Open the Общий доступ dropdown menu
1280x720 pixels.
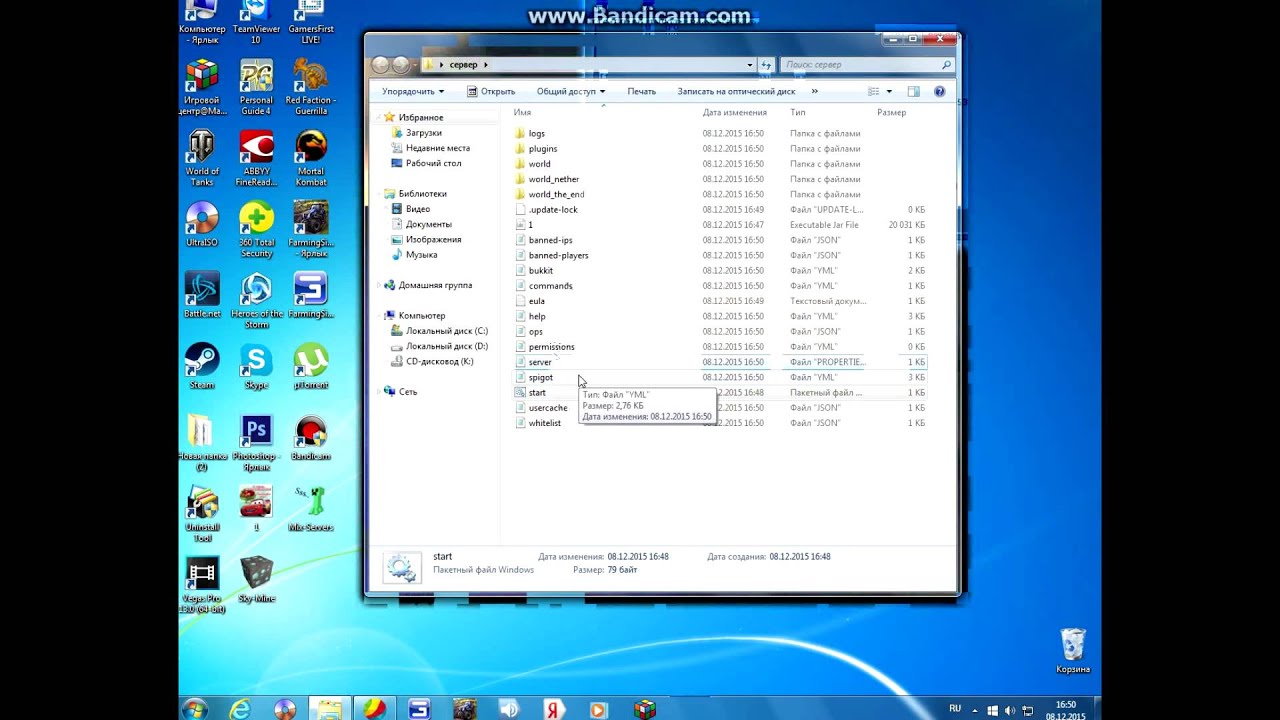571,91
